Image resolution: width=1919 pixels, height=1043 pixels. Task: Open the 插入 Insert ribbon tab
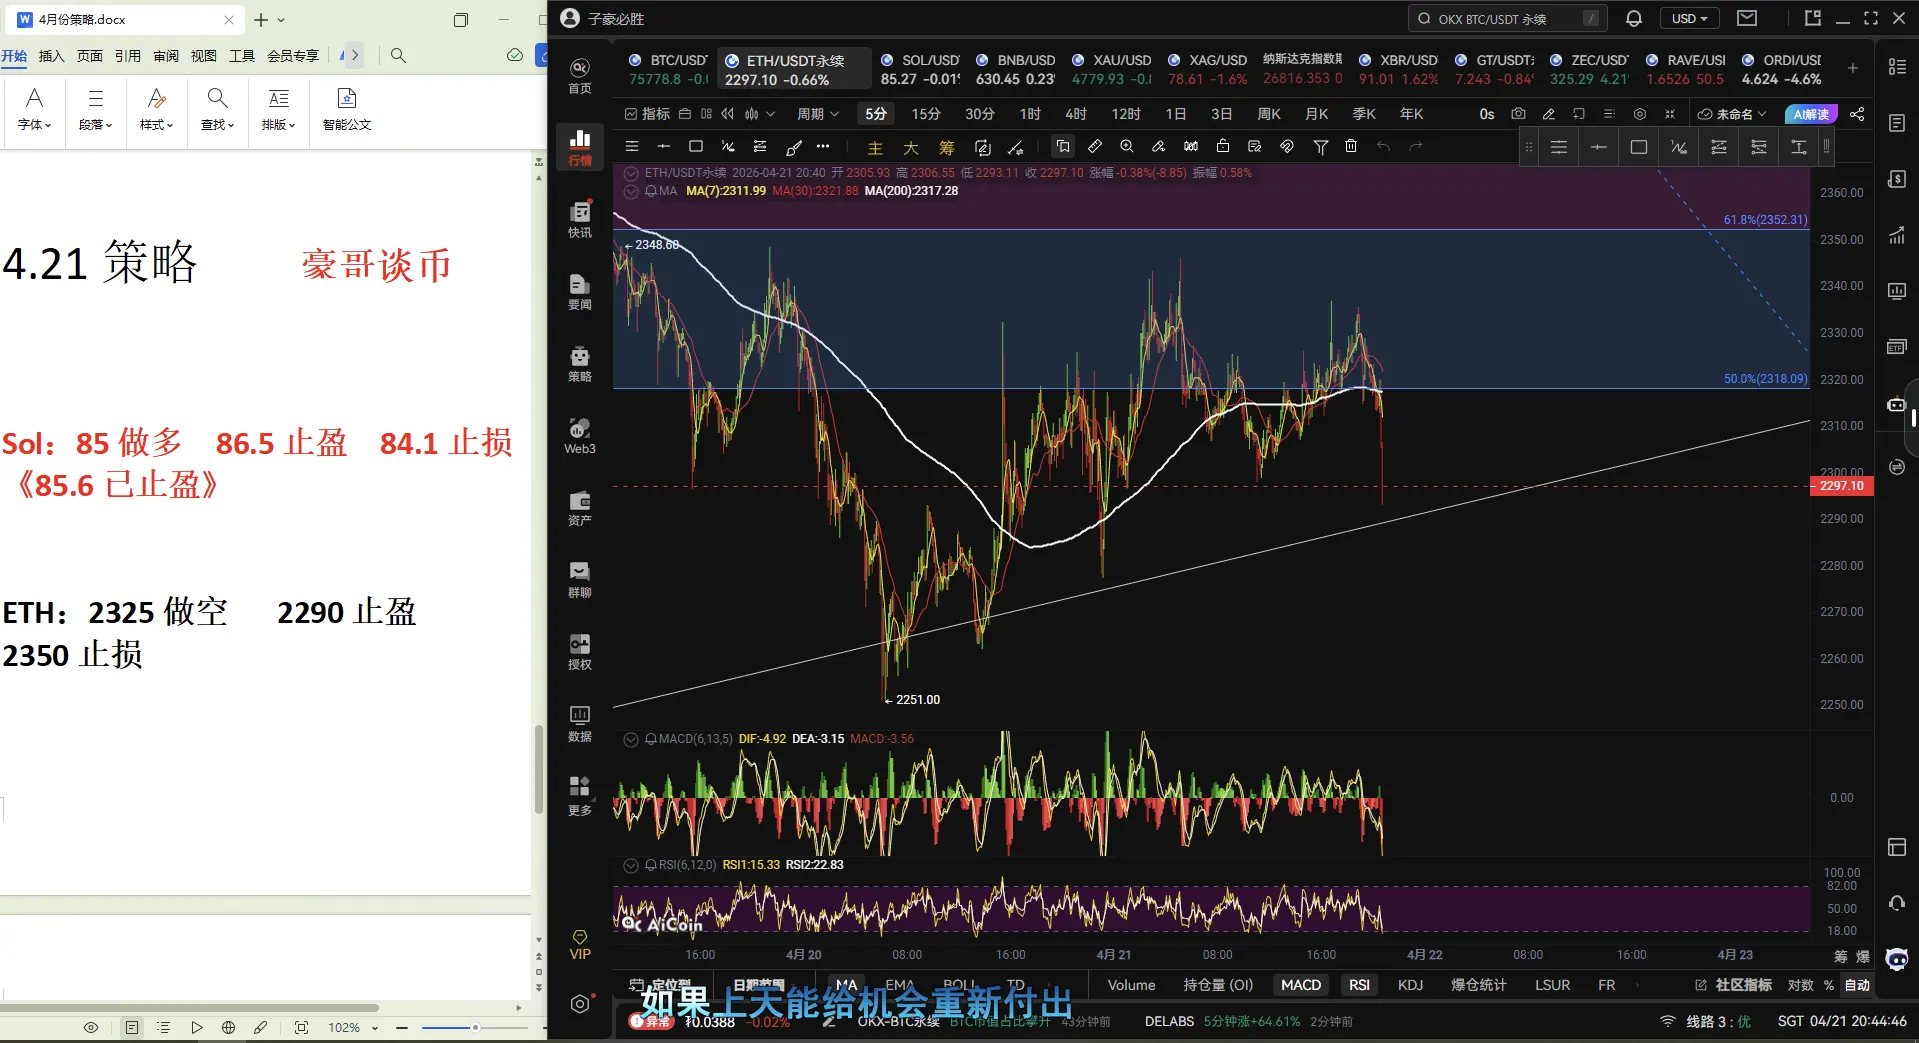coord(51,56)
